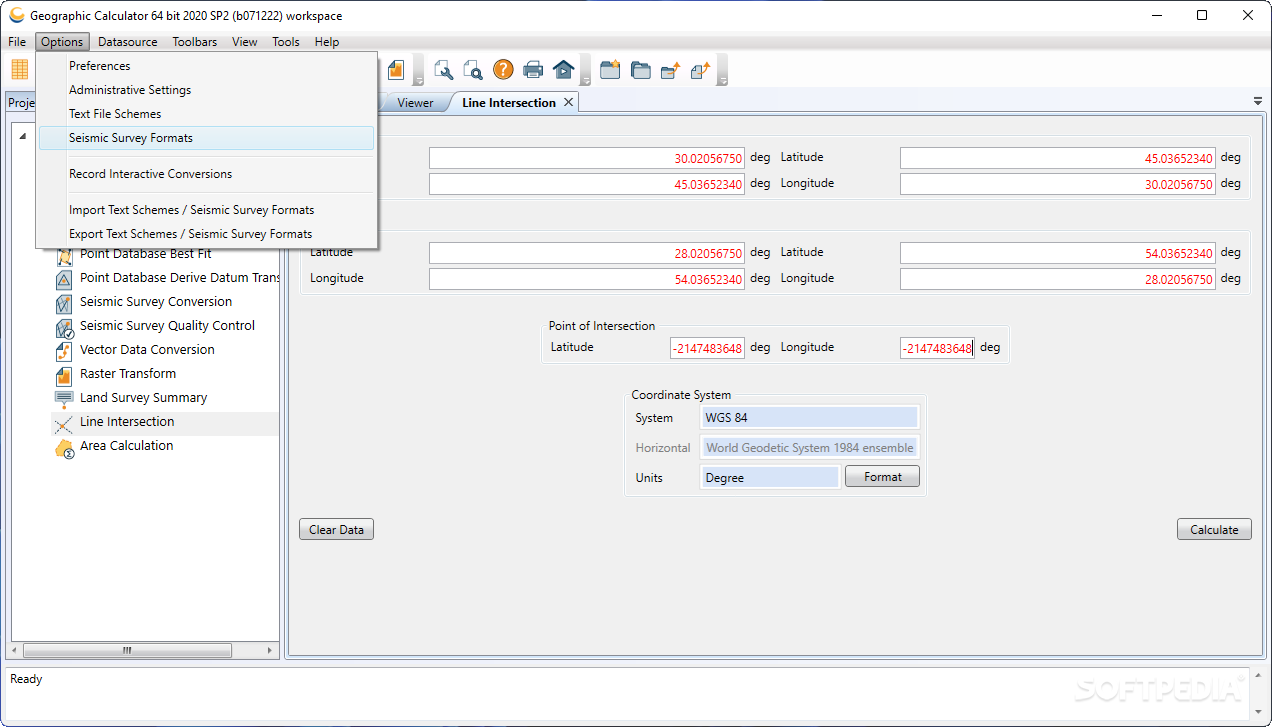Open help via orange question mark icon
This screenshot has height=727, width=1272.
tap(503, 69)
